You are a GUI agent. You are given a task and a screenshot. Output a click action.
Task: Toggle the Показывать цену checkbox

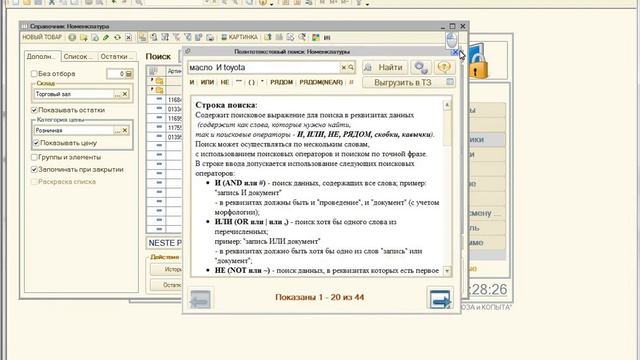(36, 143)
